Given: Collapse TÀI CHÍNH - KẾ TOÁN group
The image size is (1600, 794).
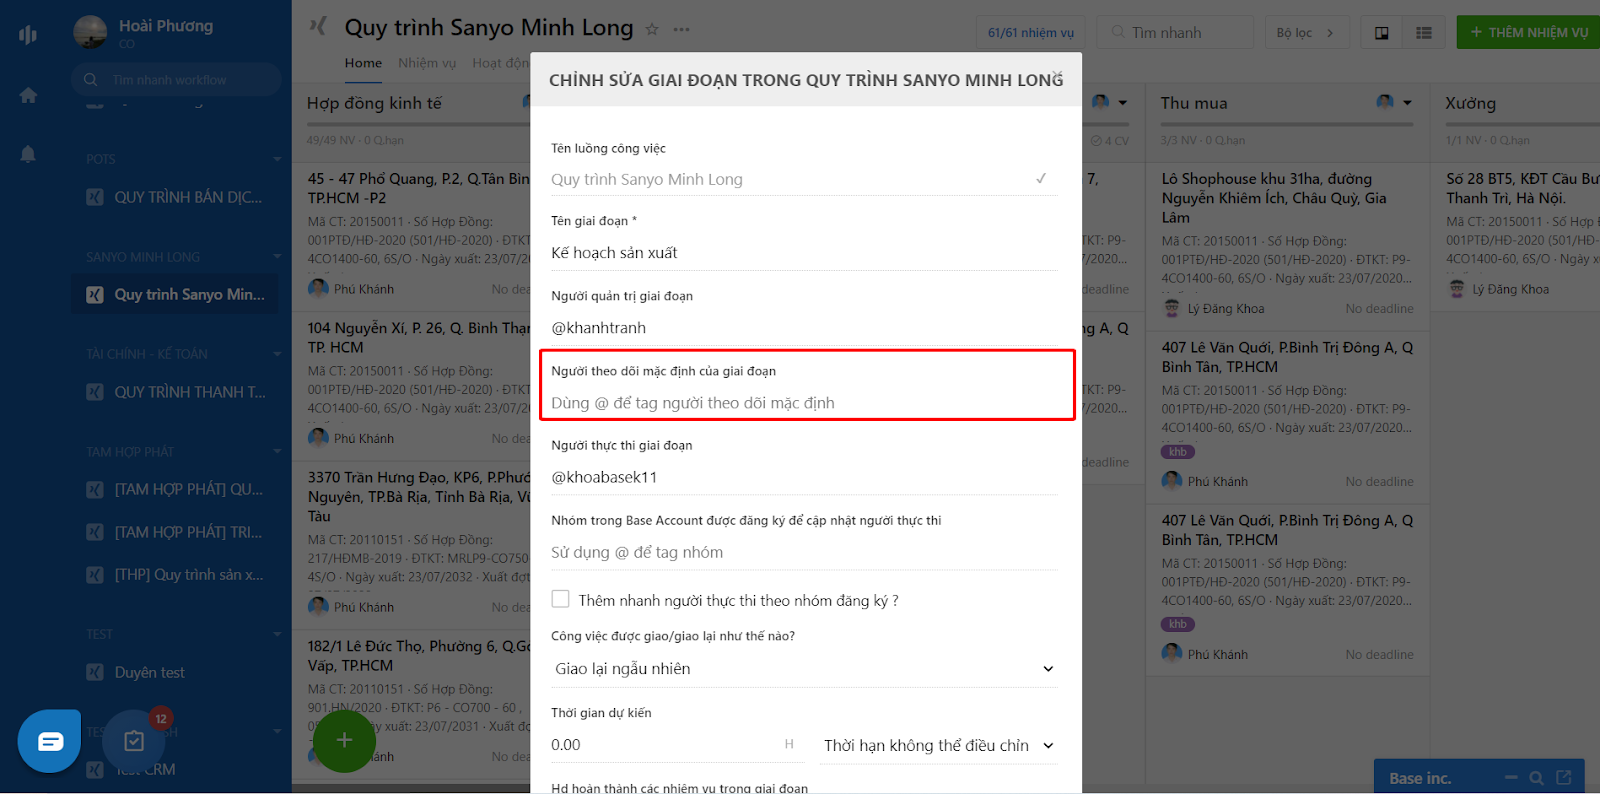Looking at the screenshot, I should point(277,354).
